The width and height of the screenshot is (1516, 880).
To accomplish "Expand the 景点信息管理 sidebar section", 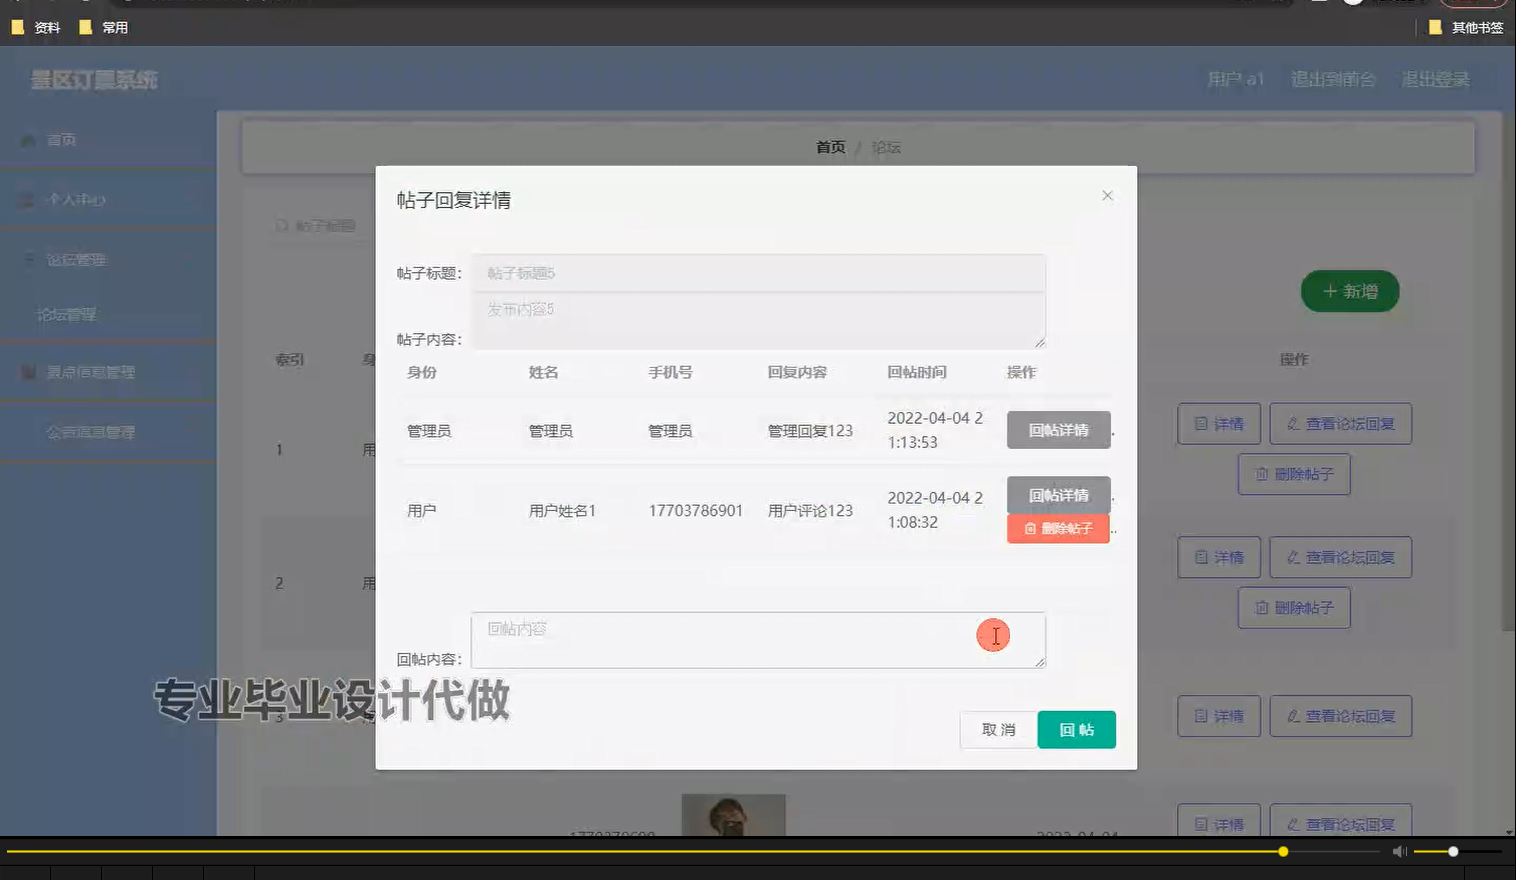I will pos(110,371).
